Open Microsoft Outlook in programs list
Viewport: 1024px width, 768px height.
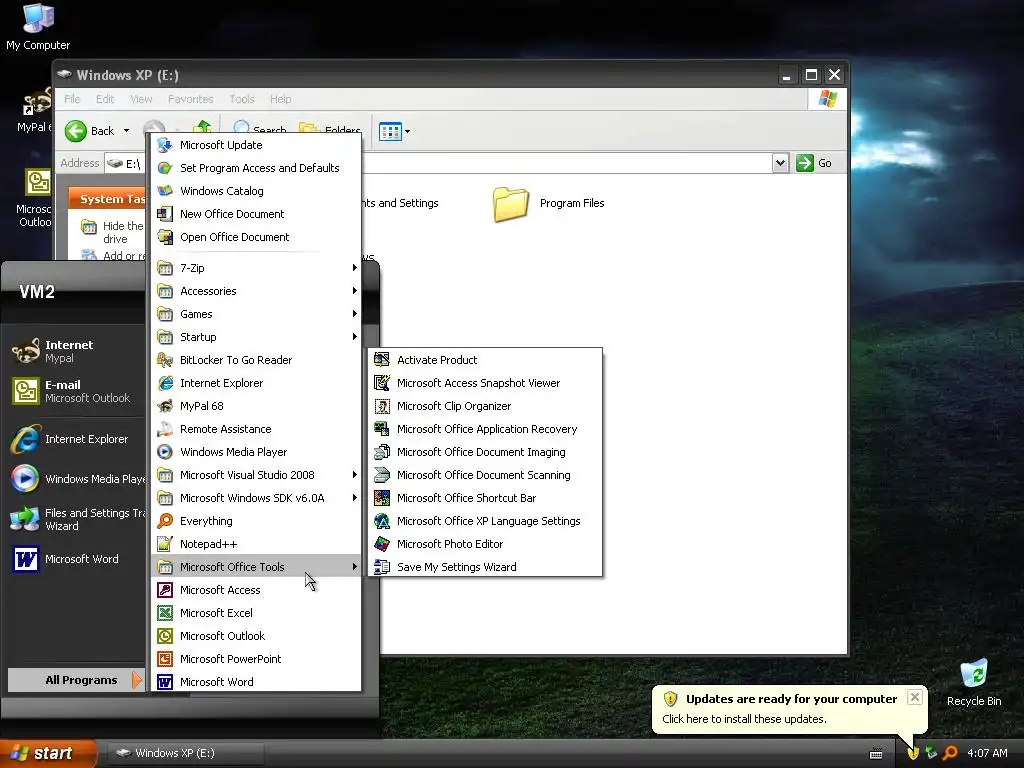click(256, 636)
